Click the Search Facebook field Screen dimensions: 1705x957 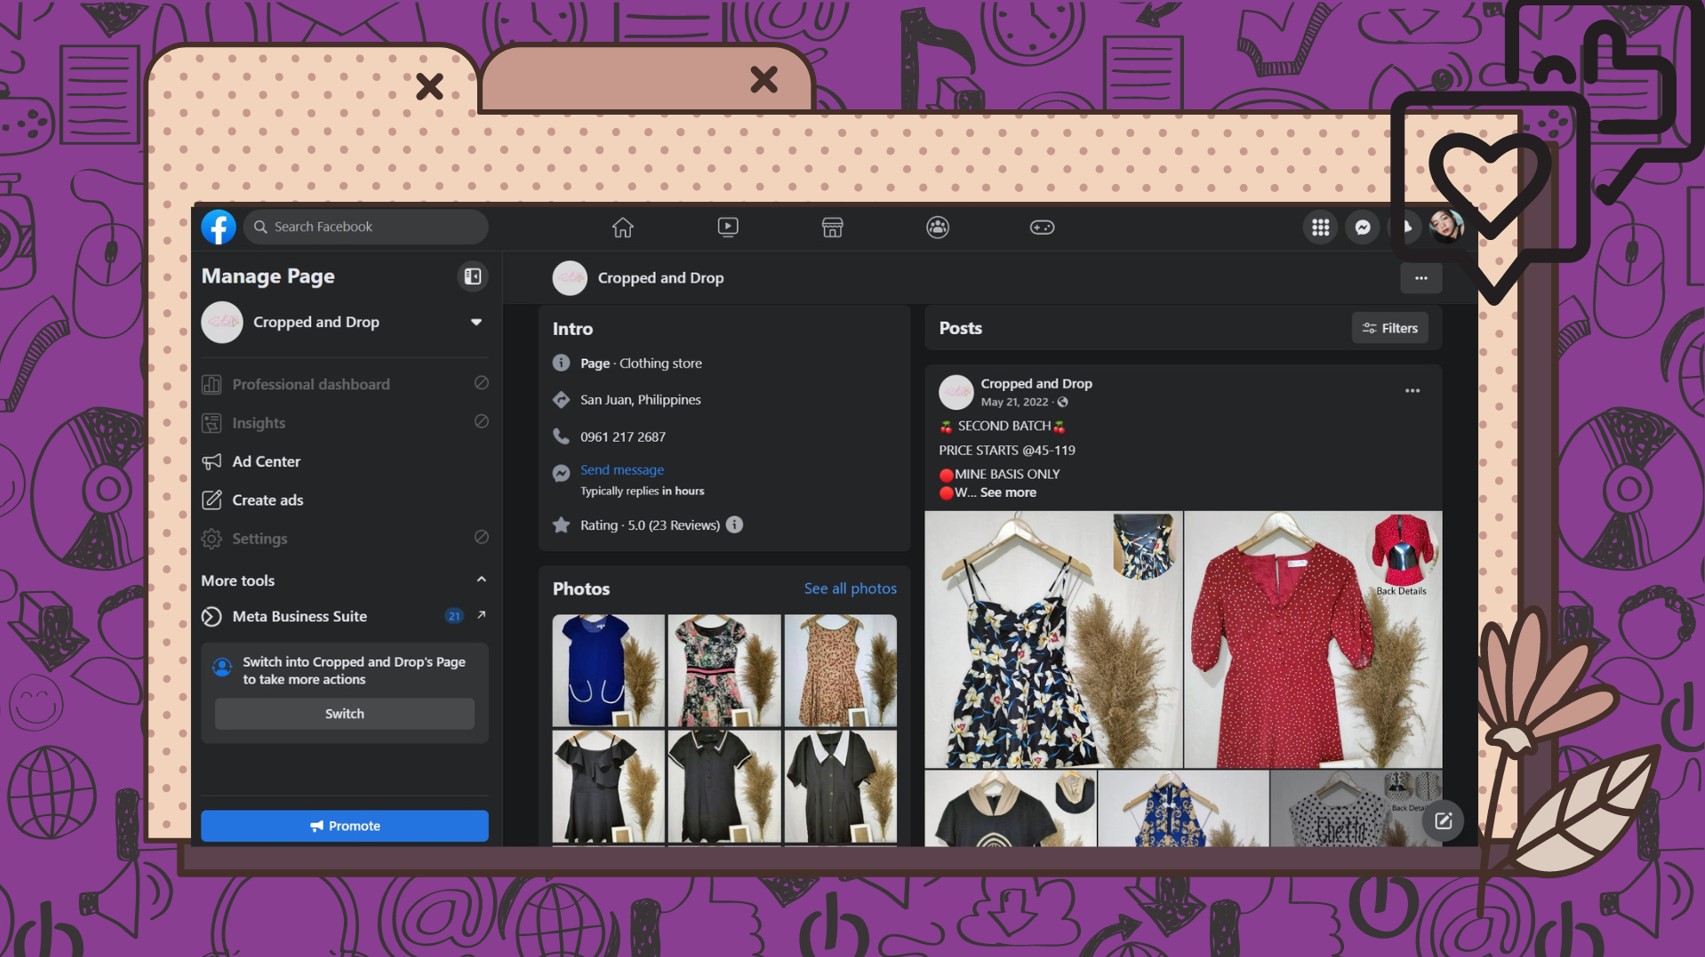pos(366,227)
